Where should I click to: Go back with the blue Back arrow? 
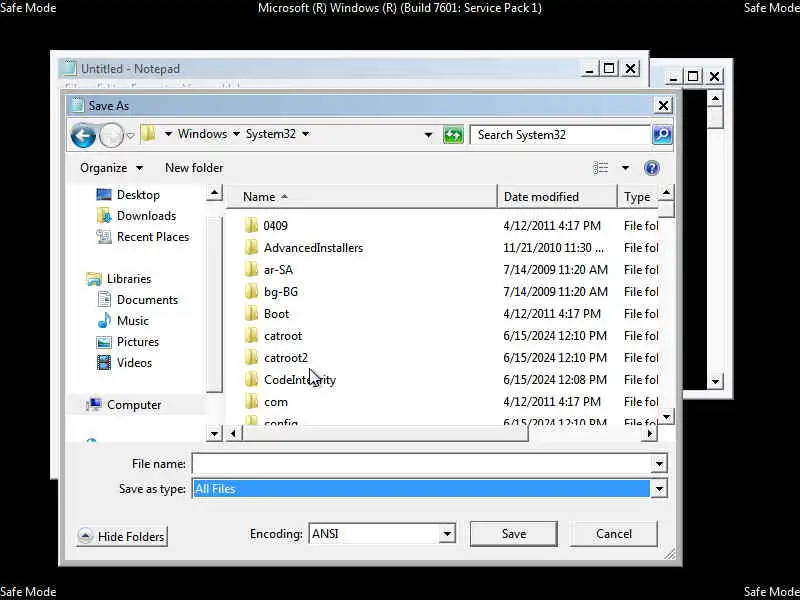pyautogui.click(x=83, y=136)
